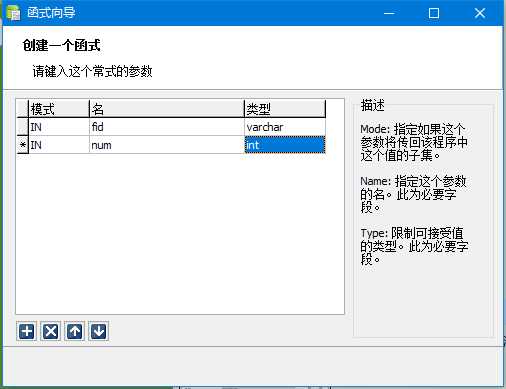This screenshot has width=506, height=389.
Task: Move parameter up with arrow icon
Action: [75, 331]
